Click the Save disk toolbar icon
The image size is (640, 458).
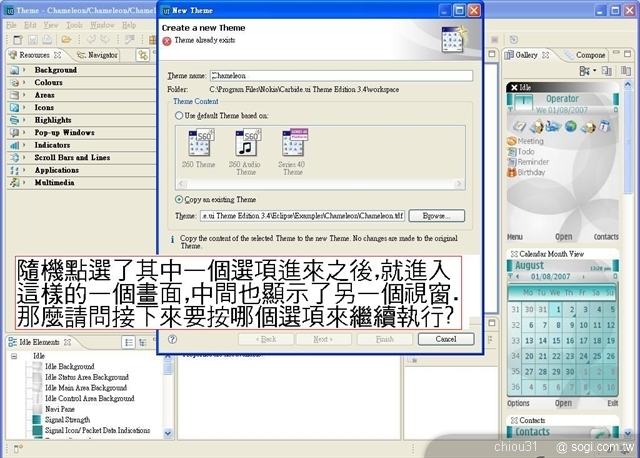coord(33,40)
